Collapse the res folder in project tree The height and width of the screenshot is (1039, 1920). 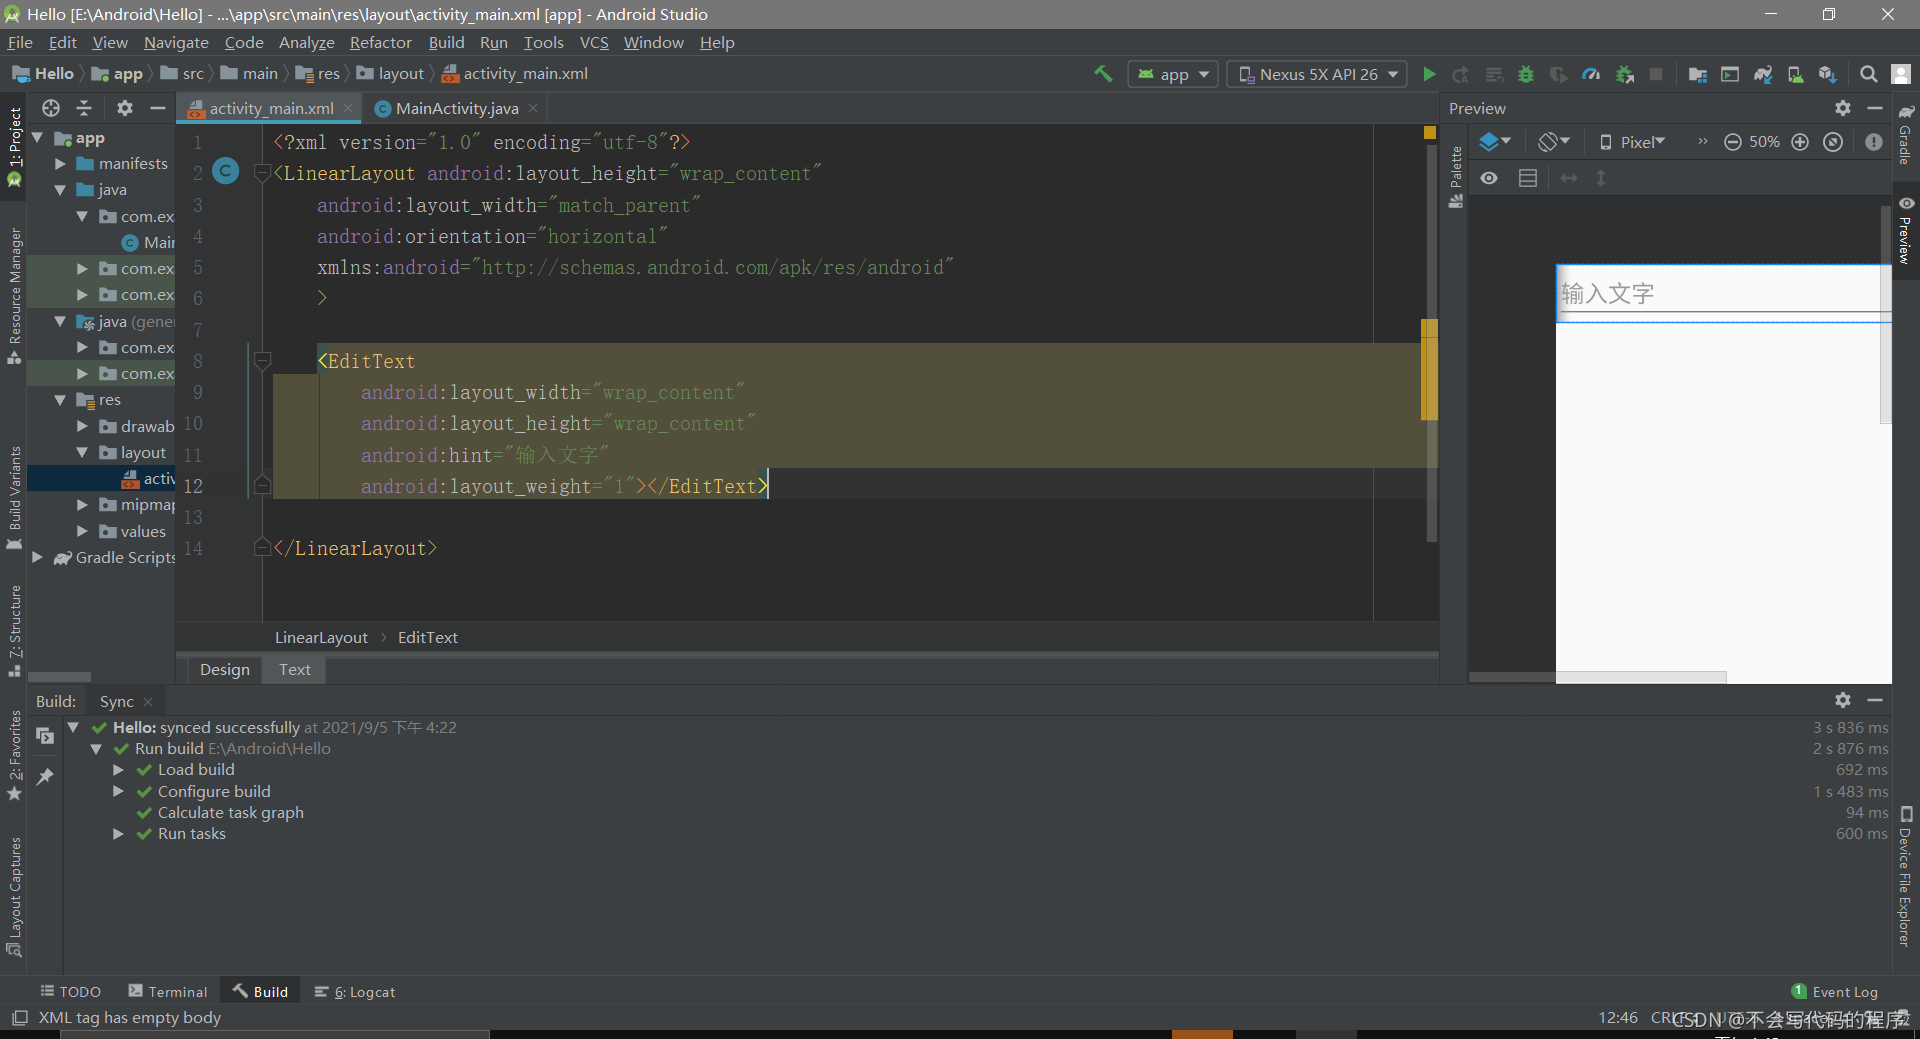pos(60,400)
